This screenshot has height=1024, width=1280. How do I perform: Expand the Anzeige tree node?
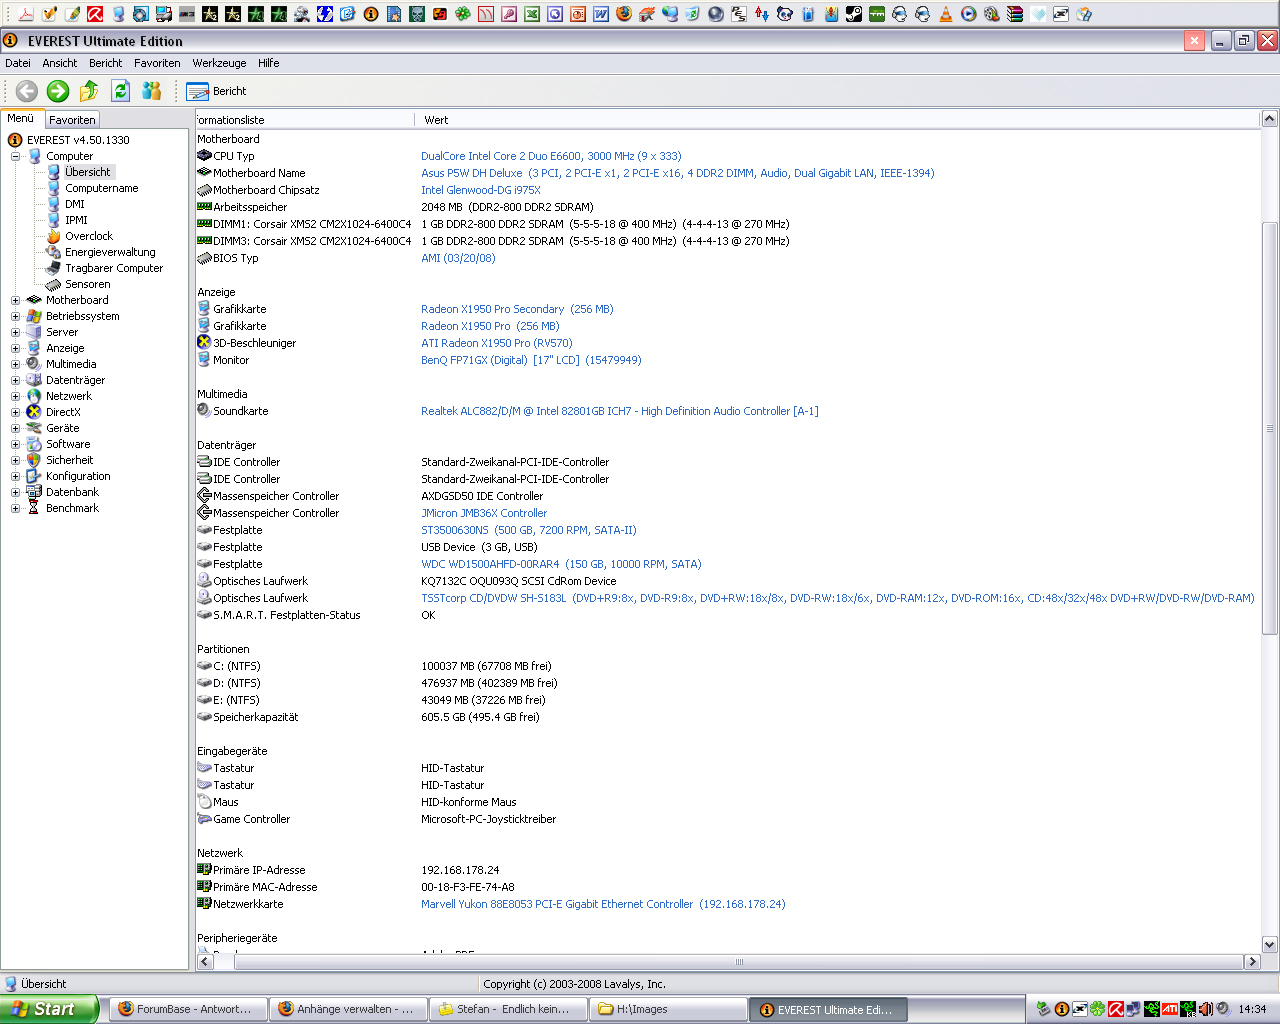(x=15, y=348)
